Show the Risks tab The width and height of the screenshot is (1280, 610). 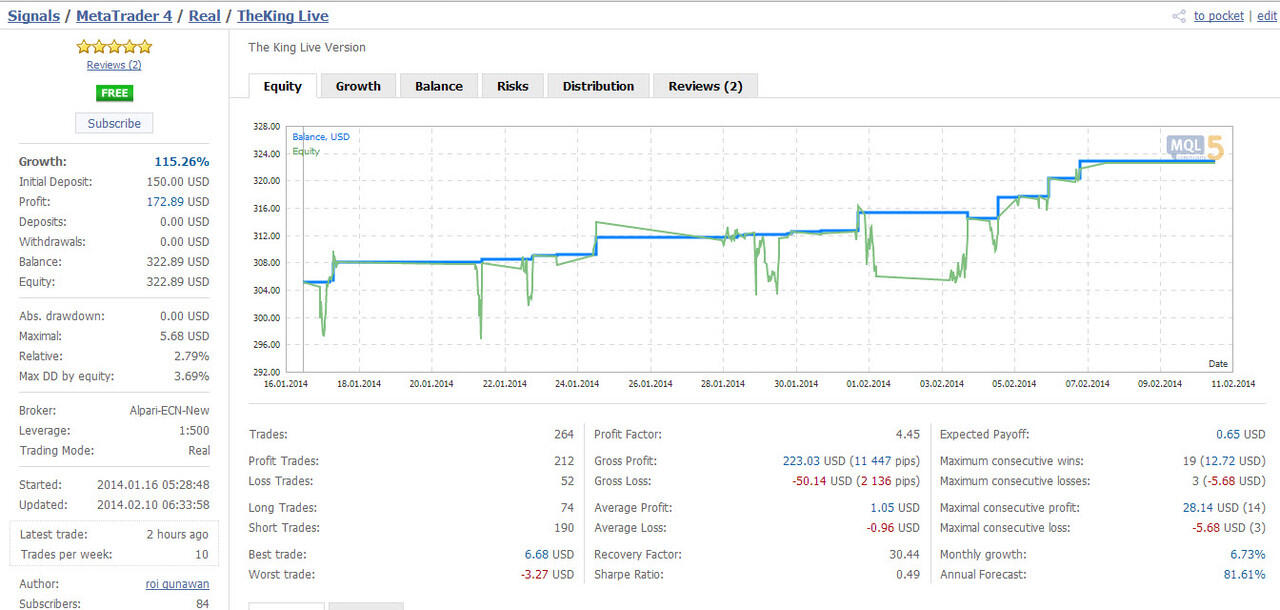(513, 86)
